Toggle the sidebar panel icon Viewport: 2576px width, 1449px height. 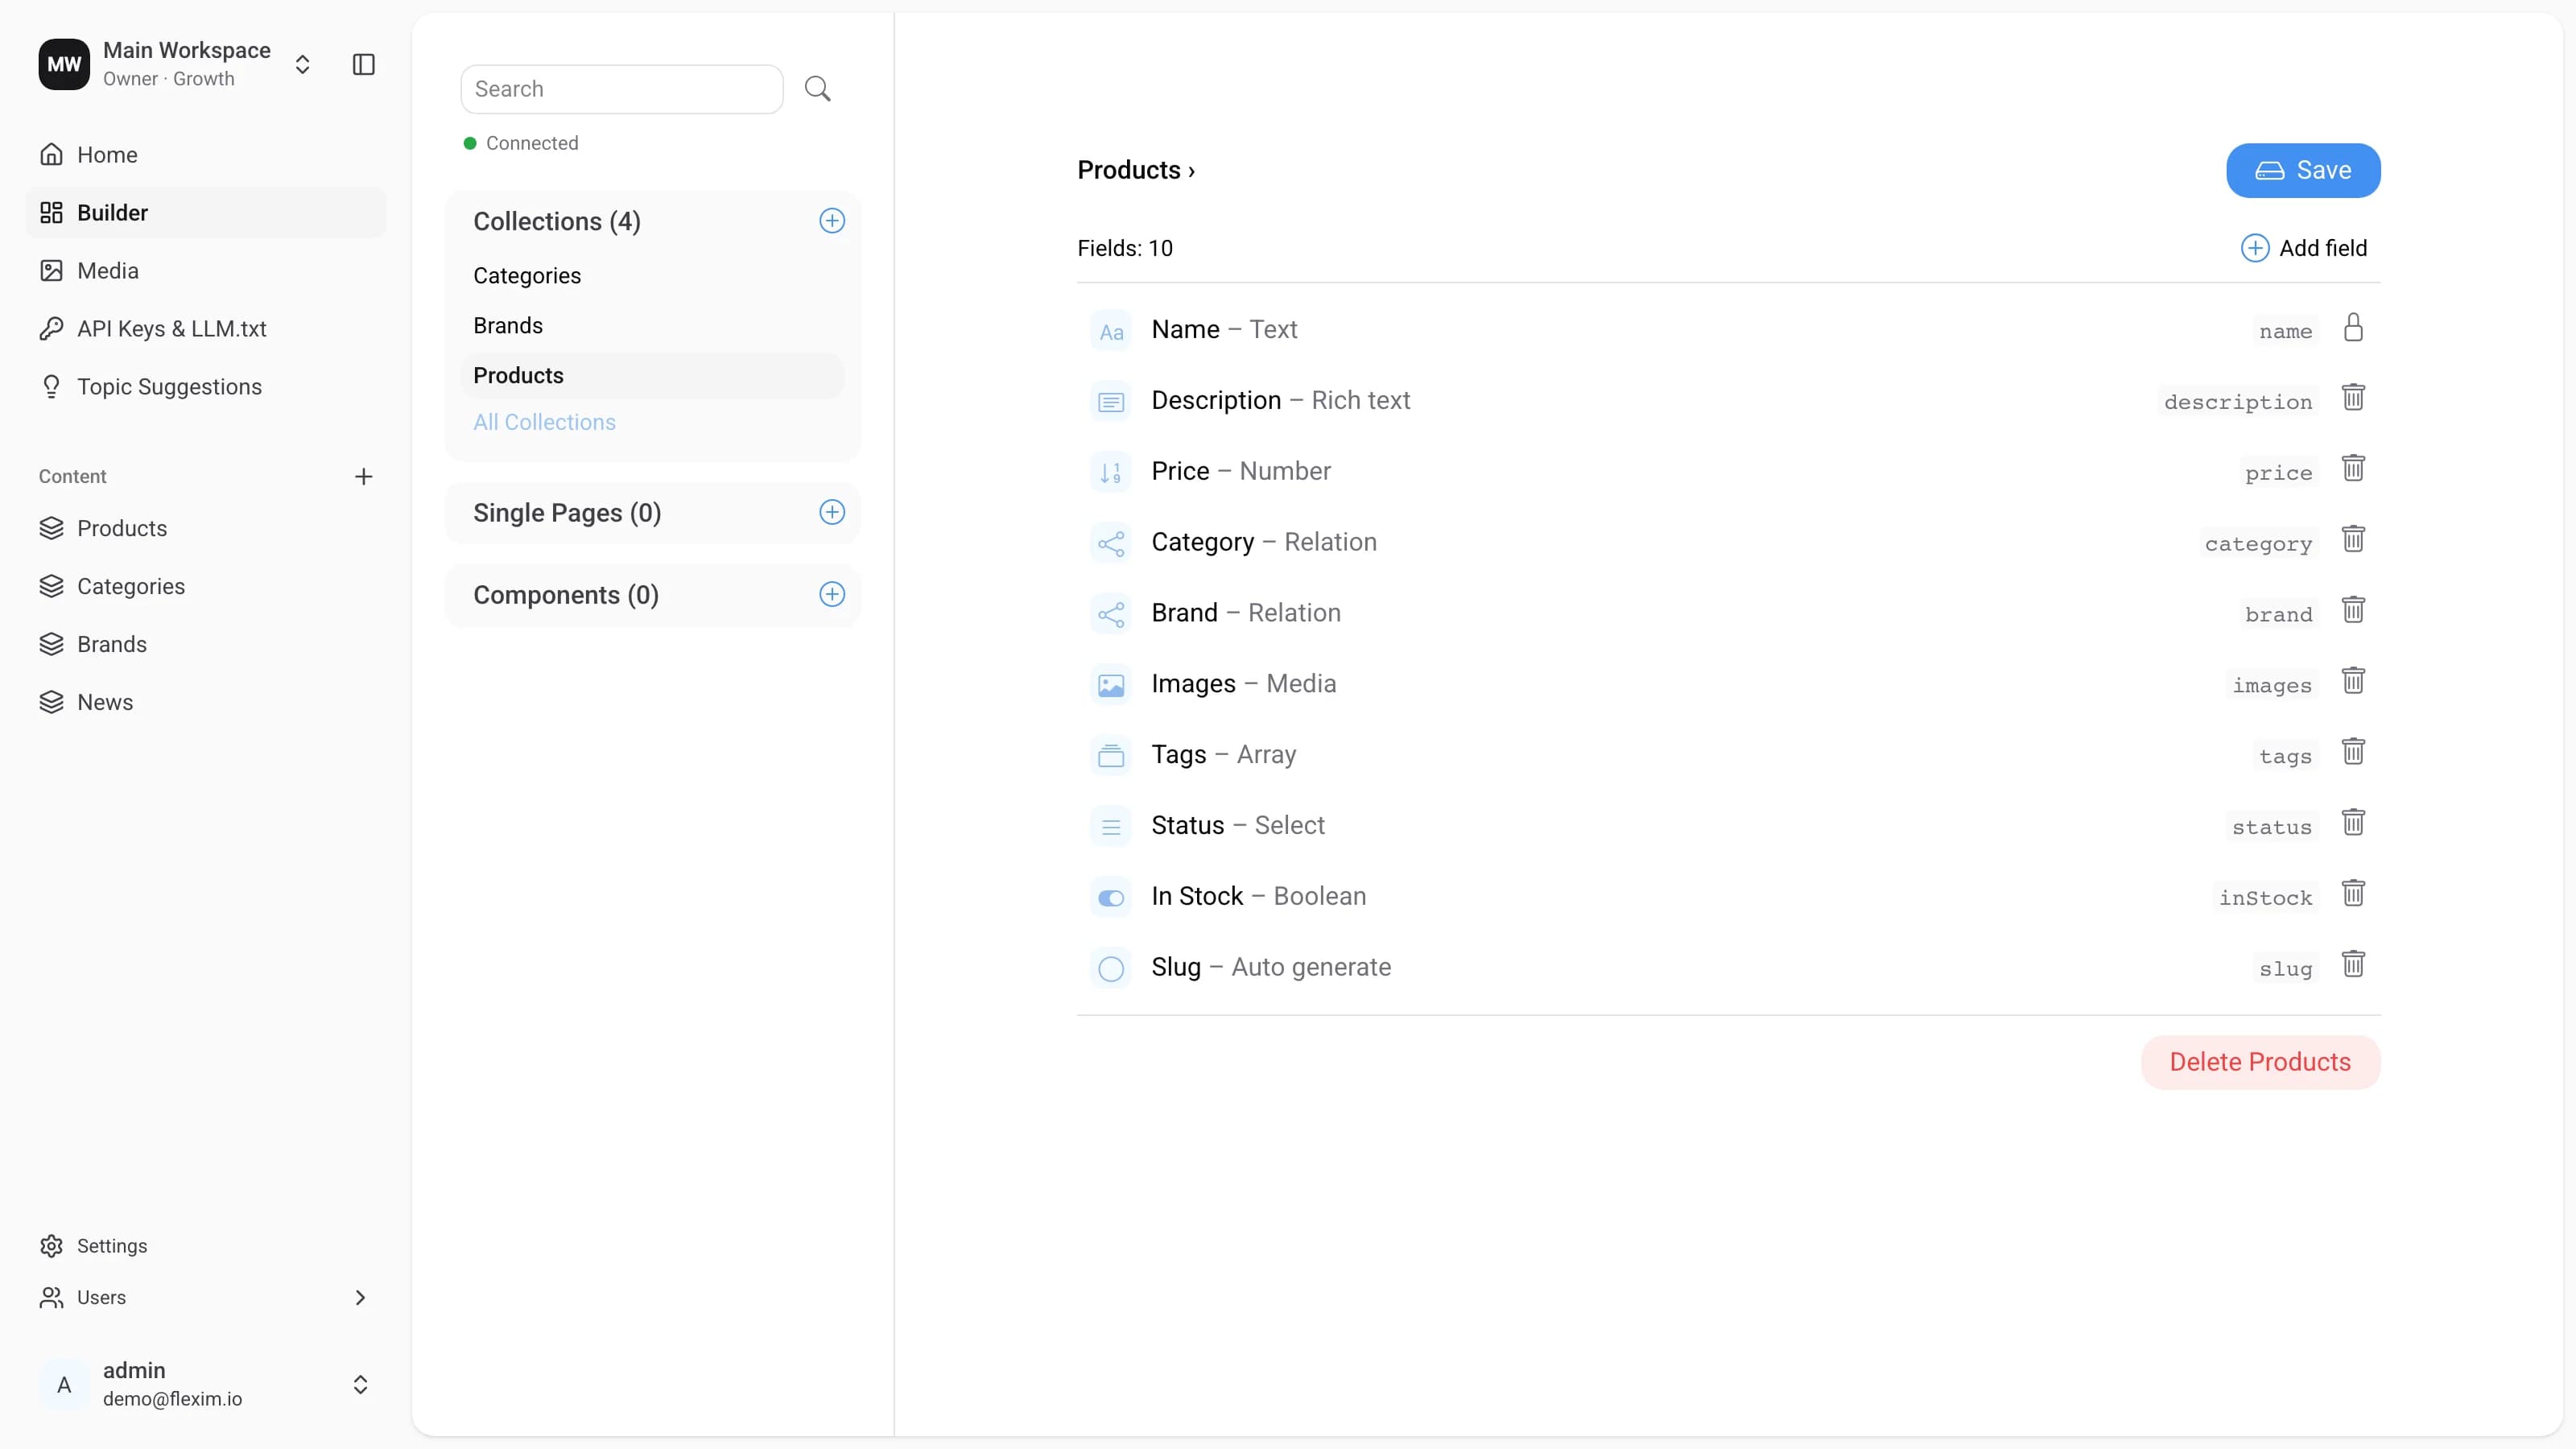coord(364,64)
